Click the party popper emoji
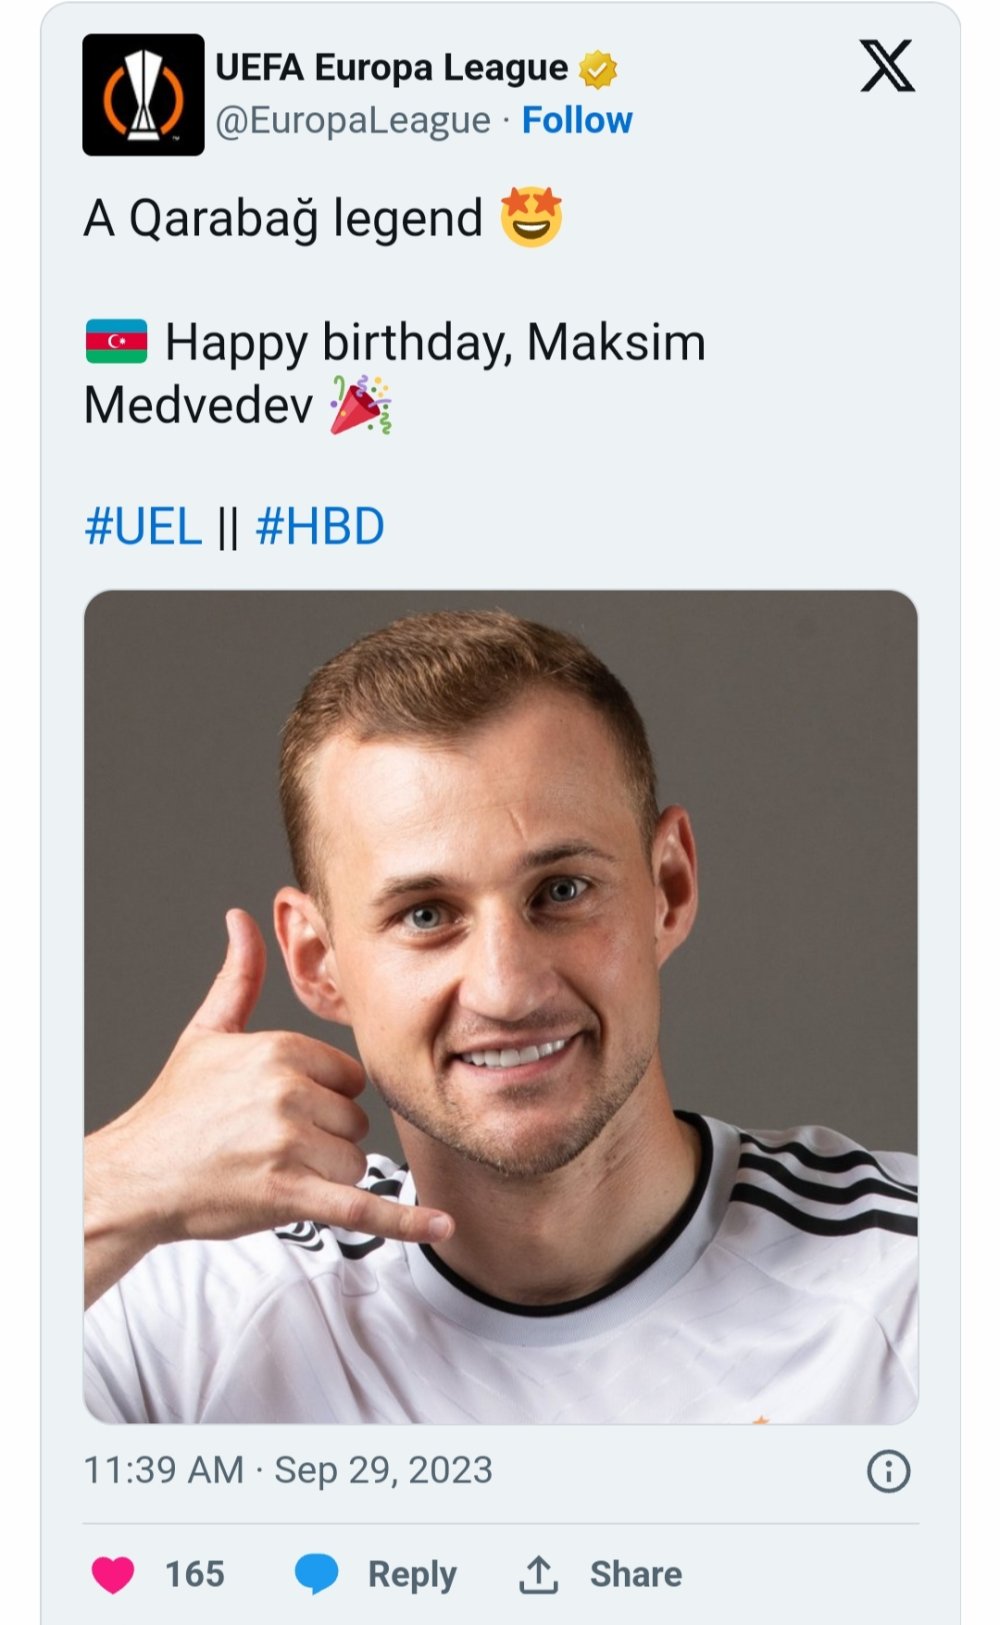The image size is (1000, 1625). coord(360,405)
